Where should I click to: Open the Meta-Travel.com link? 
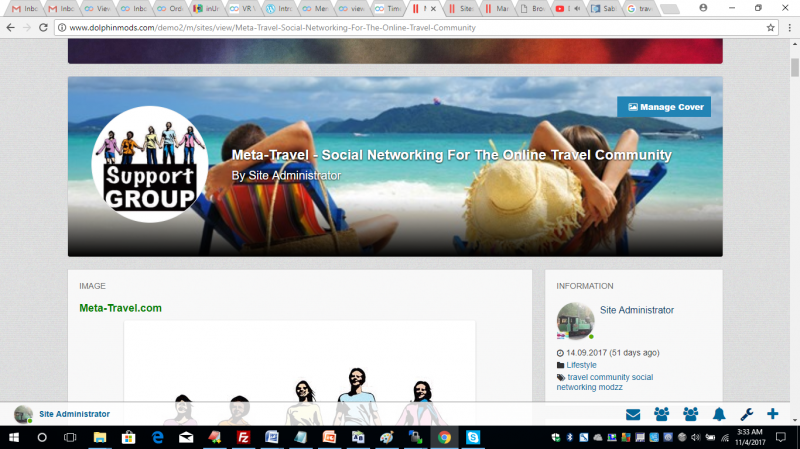pyautogui.click(x=120, y=308)
